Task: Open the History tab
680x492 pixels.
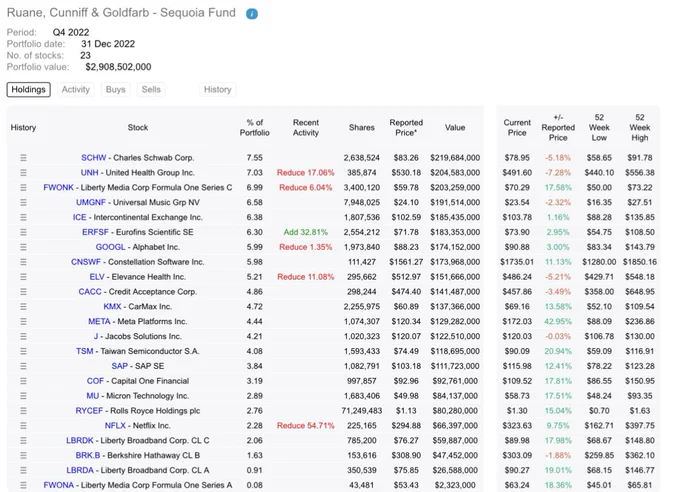Action: [218, 90]
